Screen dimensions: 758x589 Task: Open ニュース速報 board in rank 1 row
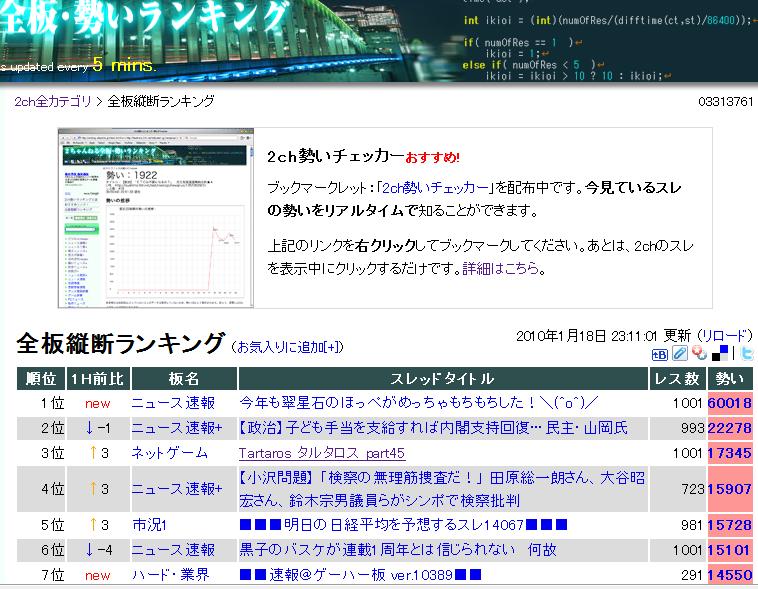point(173,403)
